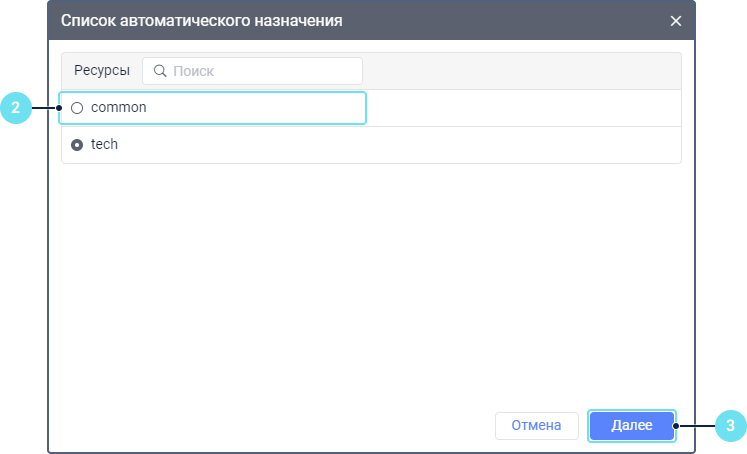
Task: Click the Далее button
Action: coord(632,425)
